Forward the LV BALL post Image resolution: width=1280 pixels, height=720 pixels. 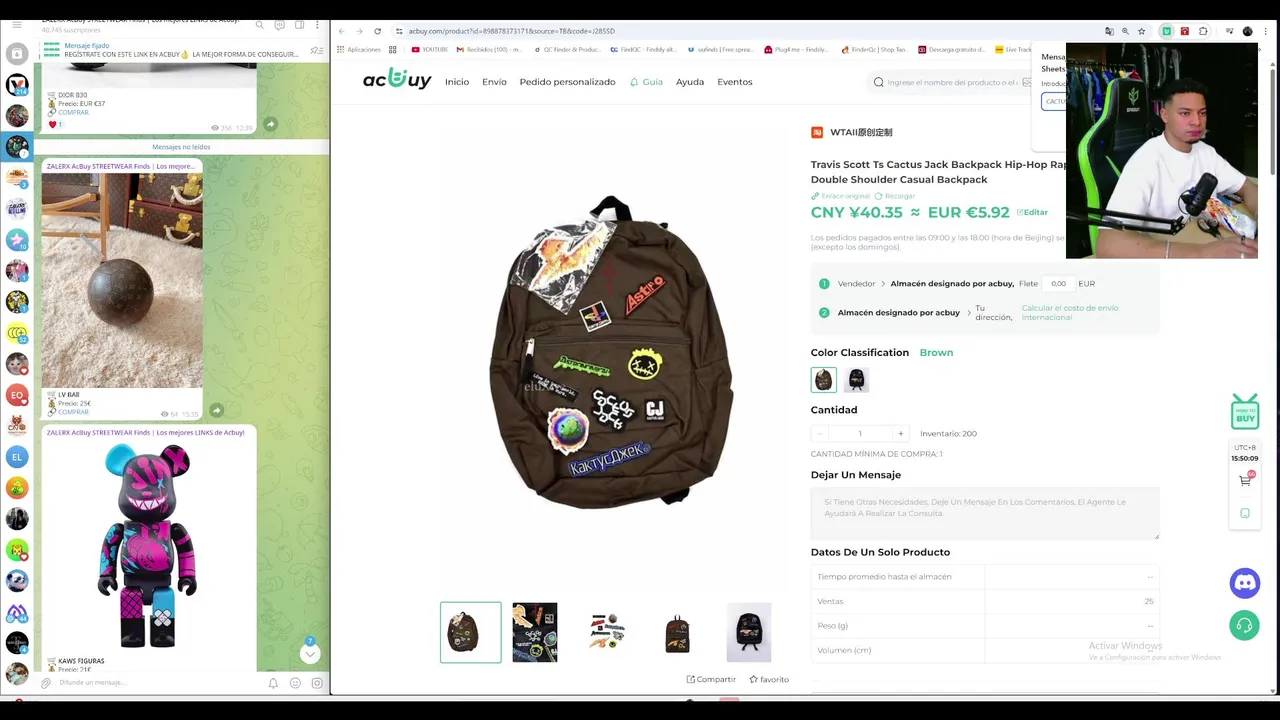216,410
